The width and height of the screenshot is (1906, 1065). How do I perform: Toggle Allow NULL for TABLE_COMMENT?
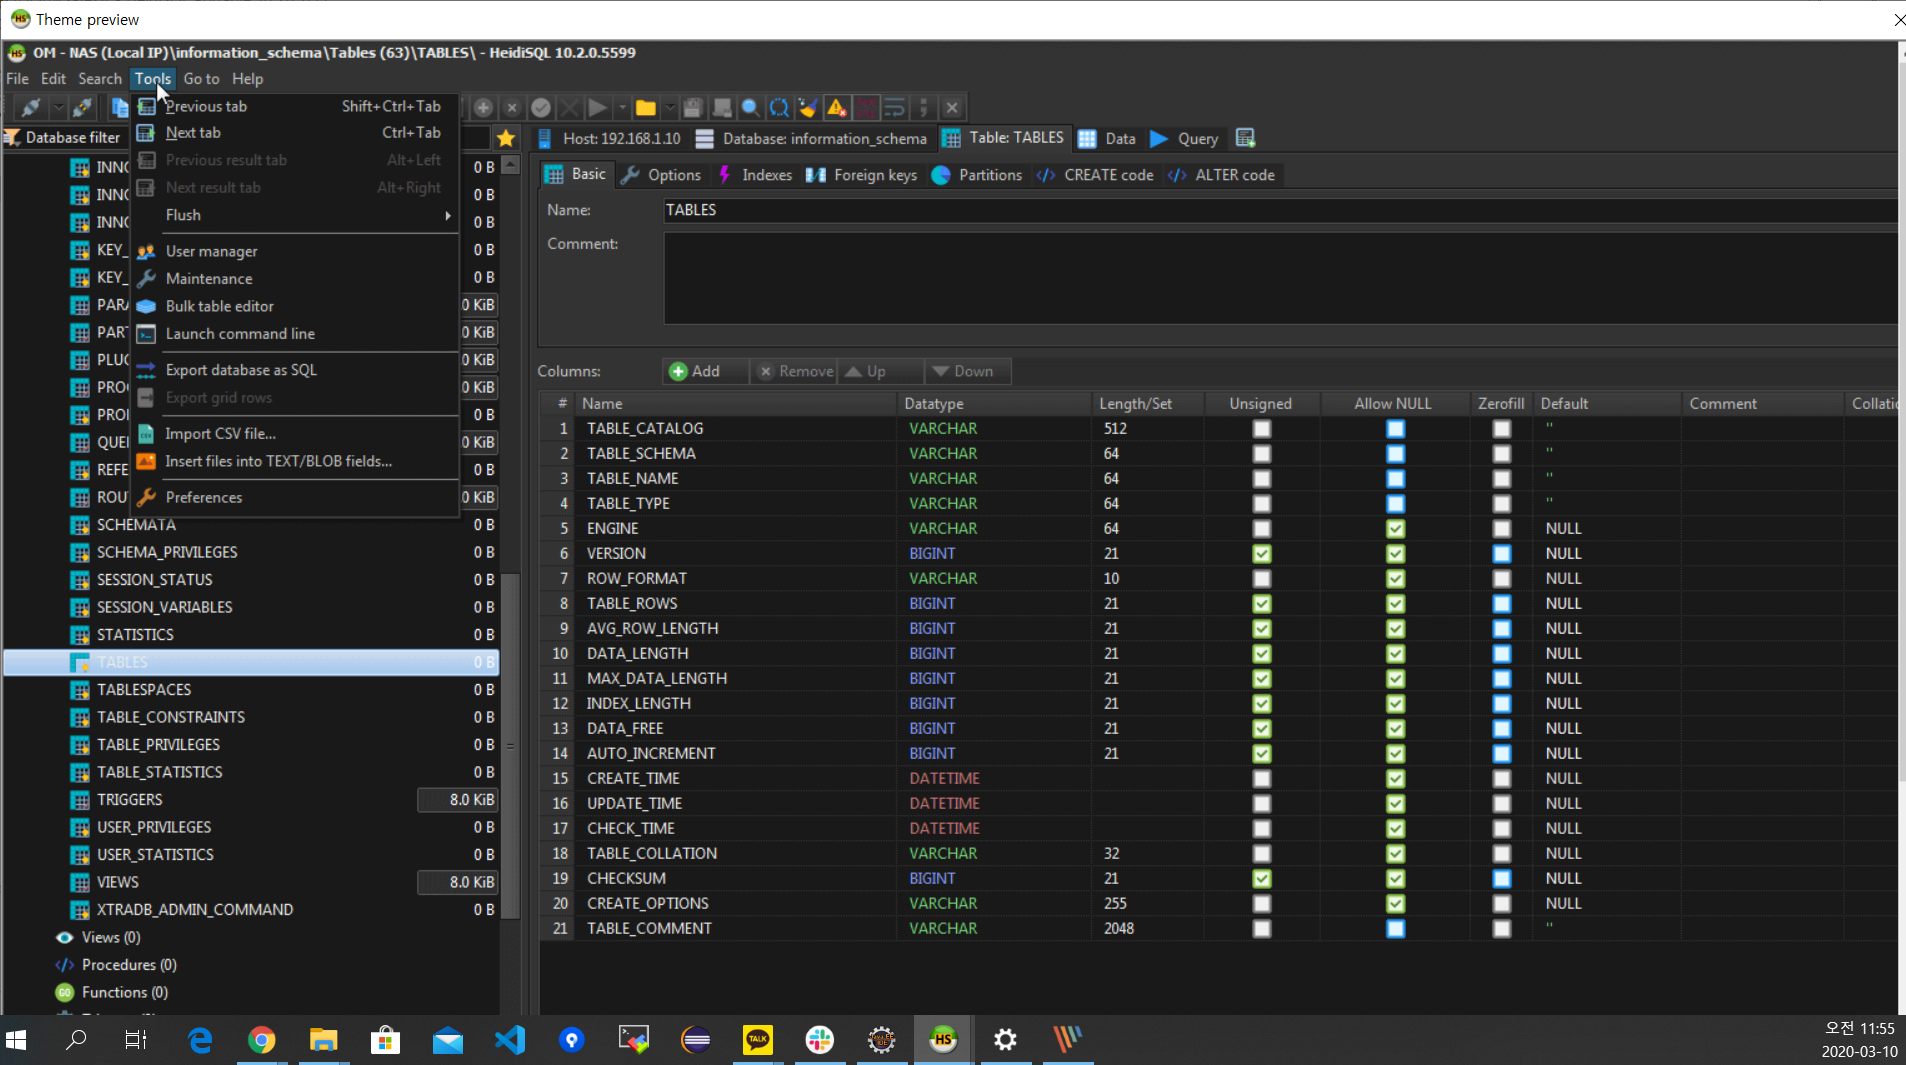[1395, 929]
